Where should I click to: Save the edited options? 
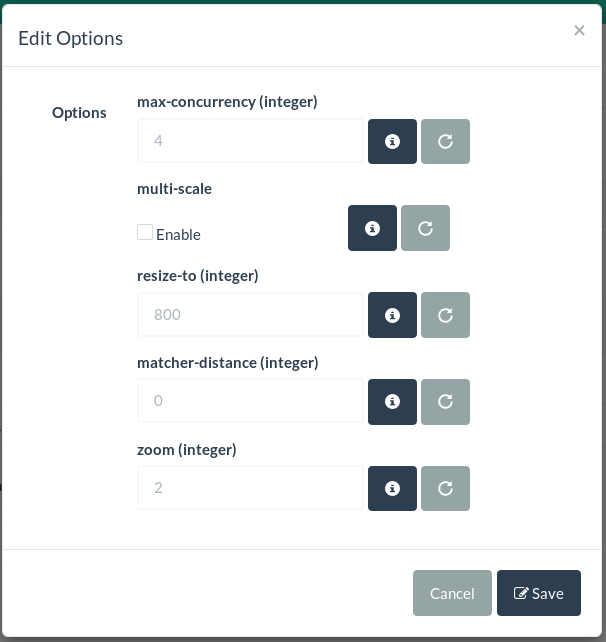(539, 593)
